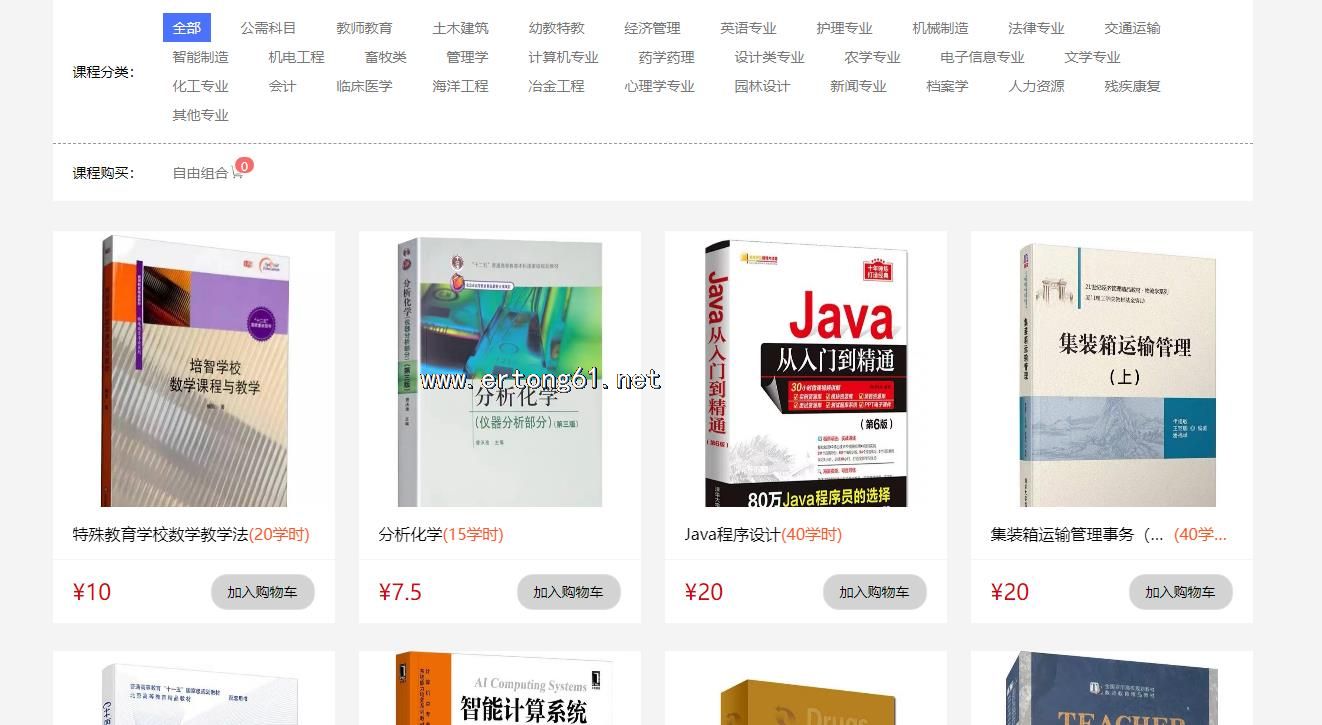
Task: Select the 土木建筑 category
Action: [x=460, y=28]
